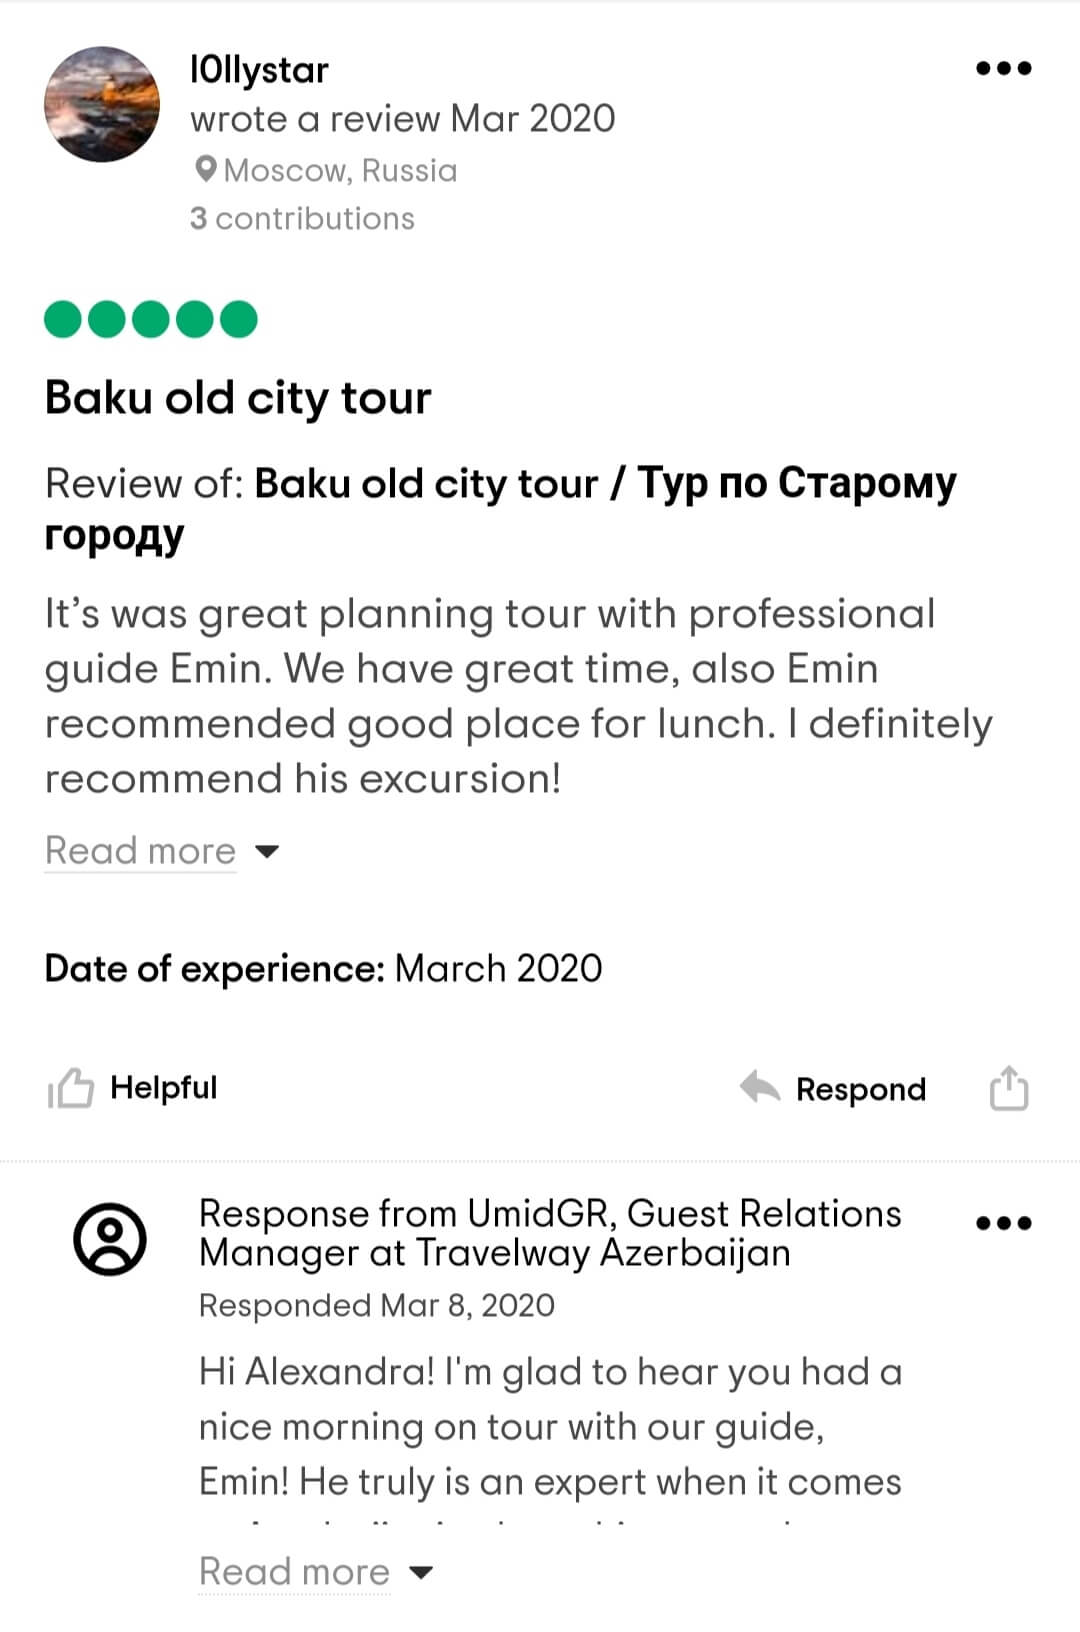Screen dimensions: 1080x1632
Task: Click the Moscow, Russia location pin icon
Action: (x=206, y=170)
